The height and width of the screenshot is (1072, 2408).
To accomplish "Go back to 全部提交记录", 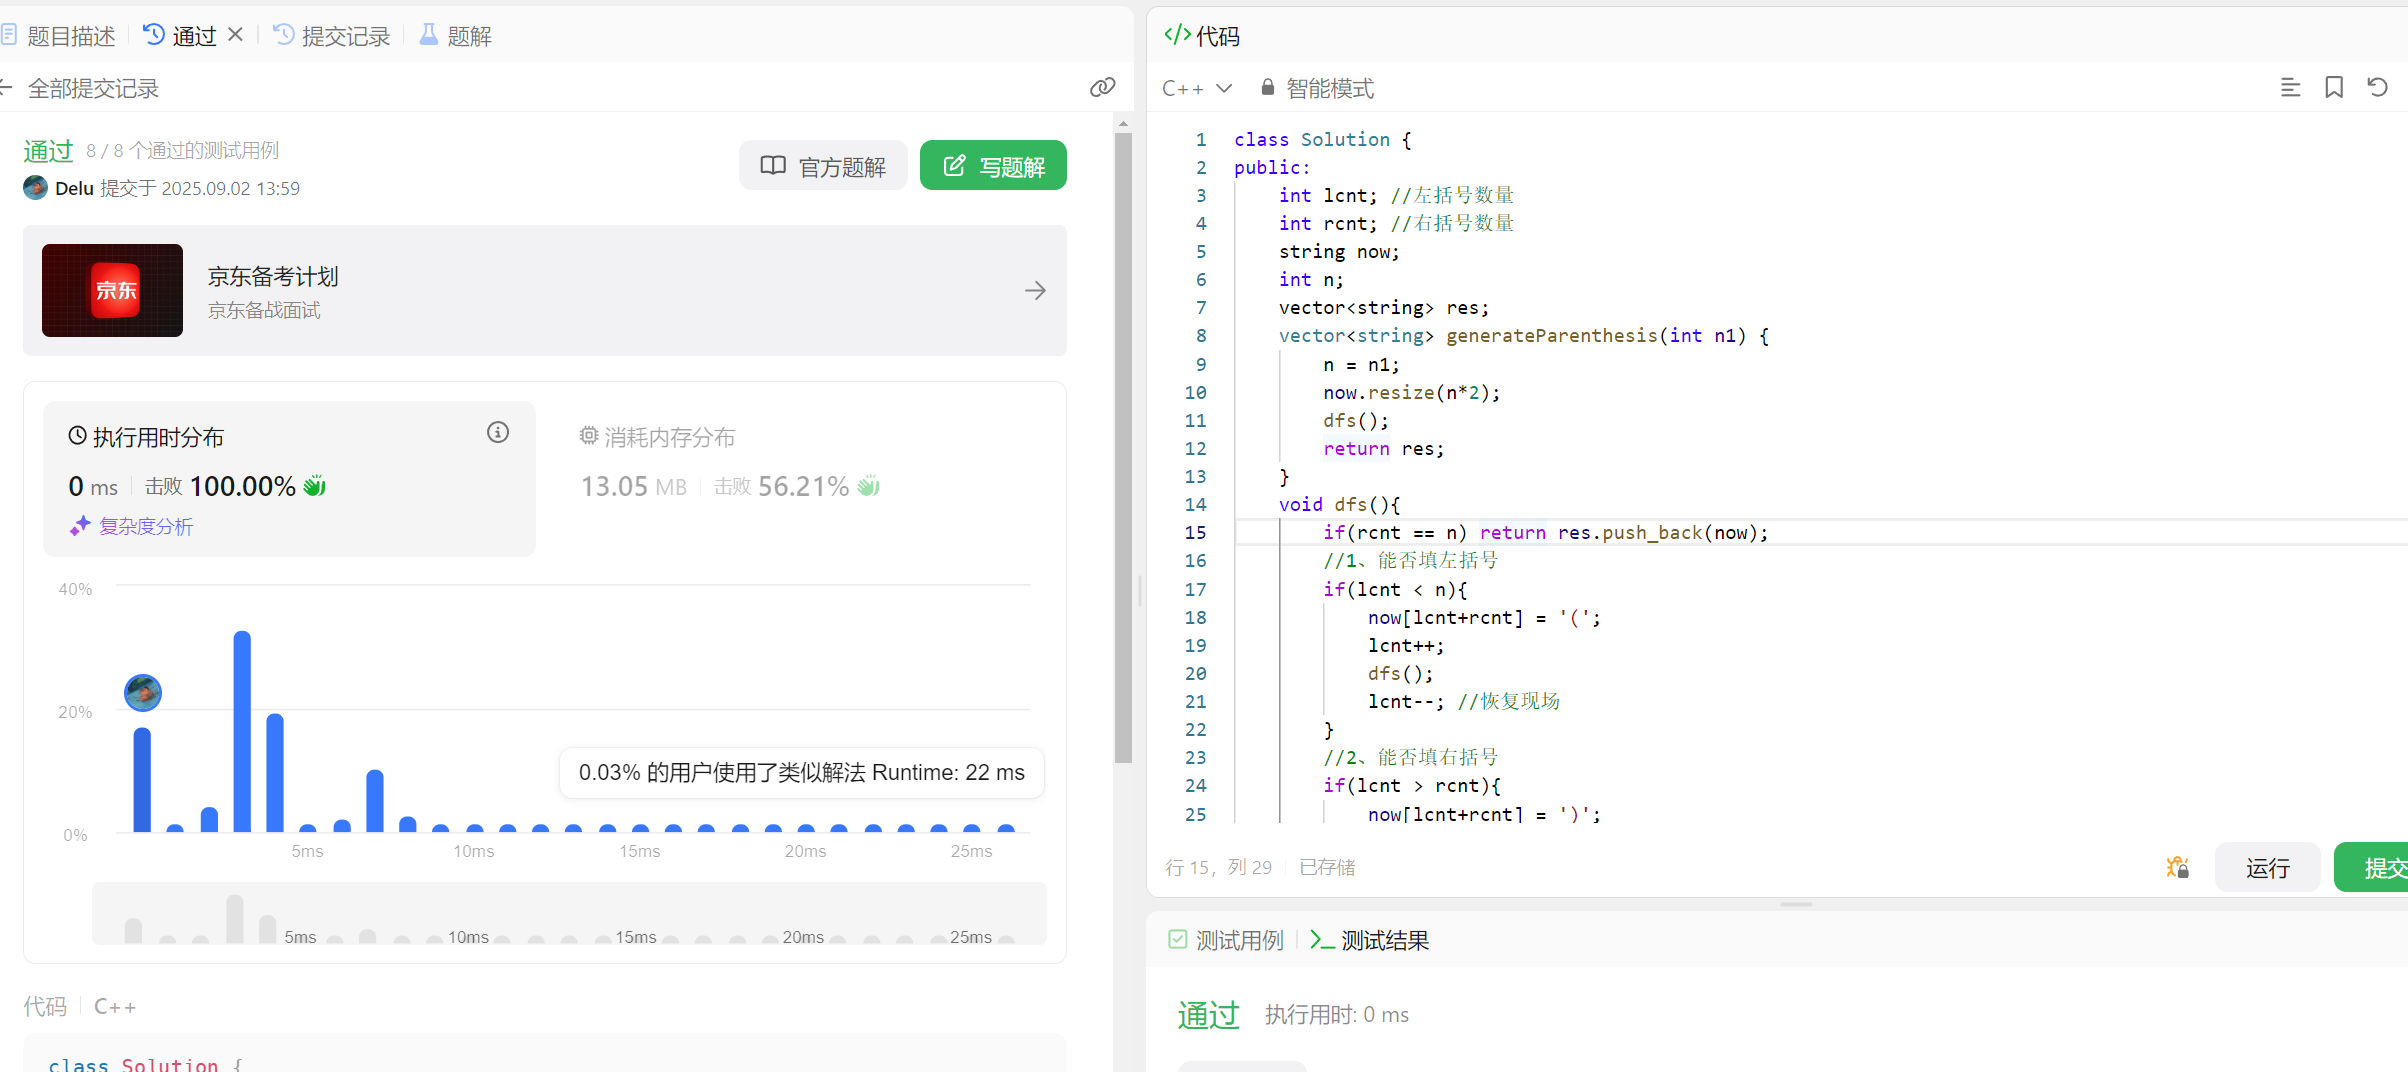I will (x=80, y=88).
